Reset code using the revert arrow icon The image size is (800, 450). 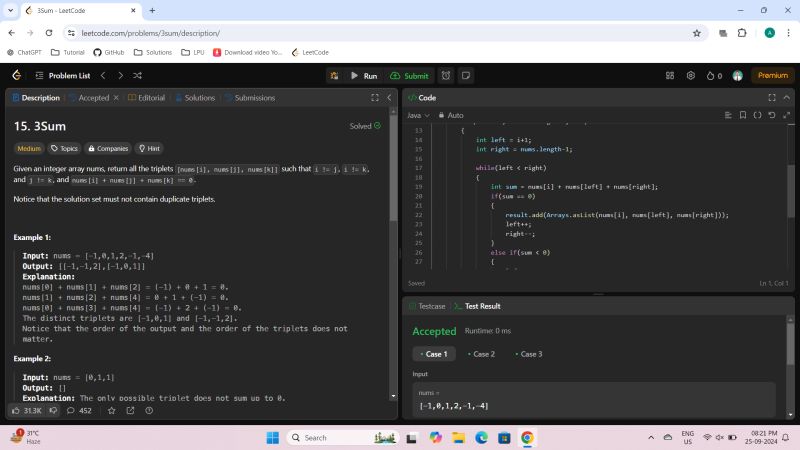pyautogui.click(x=772, y=115)
